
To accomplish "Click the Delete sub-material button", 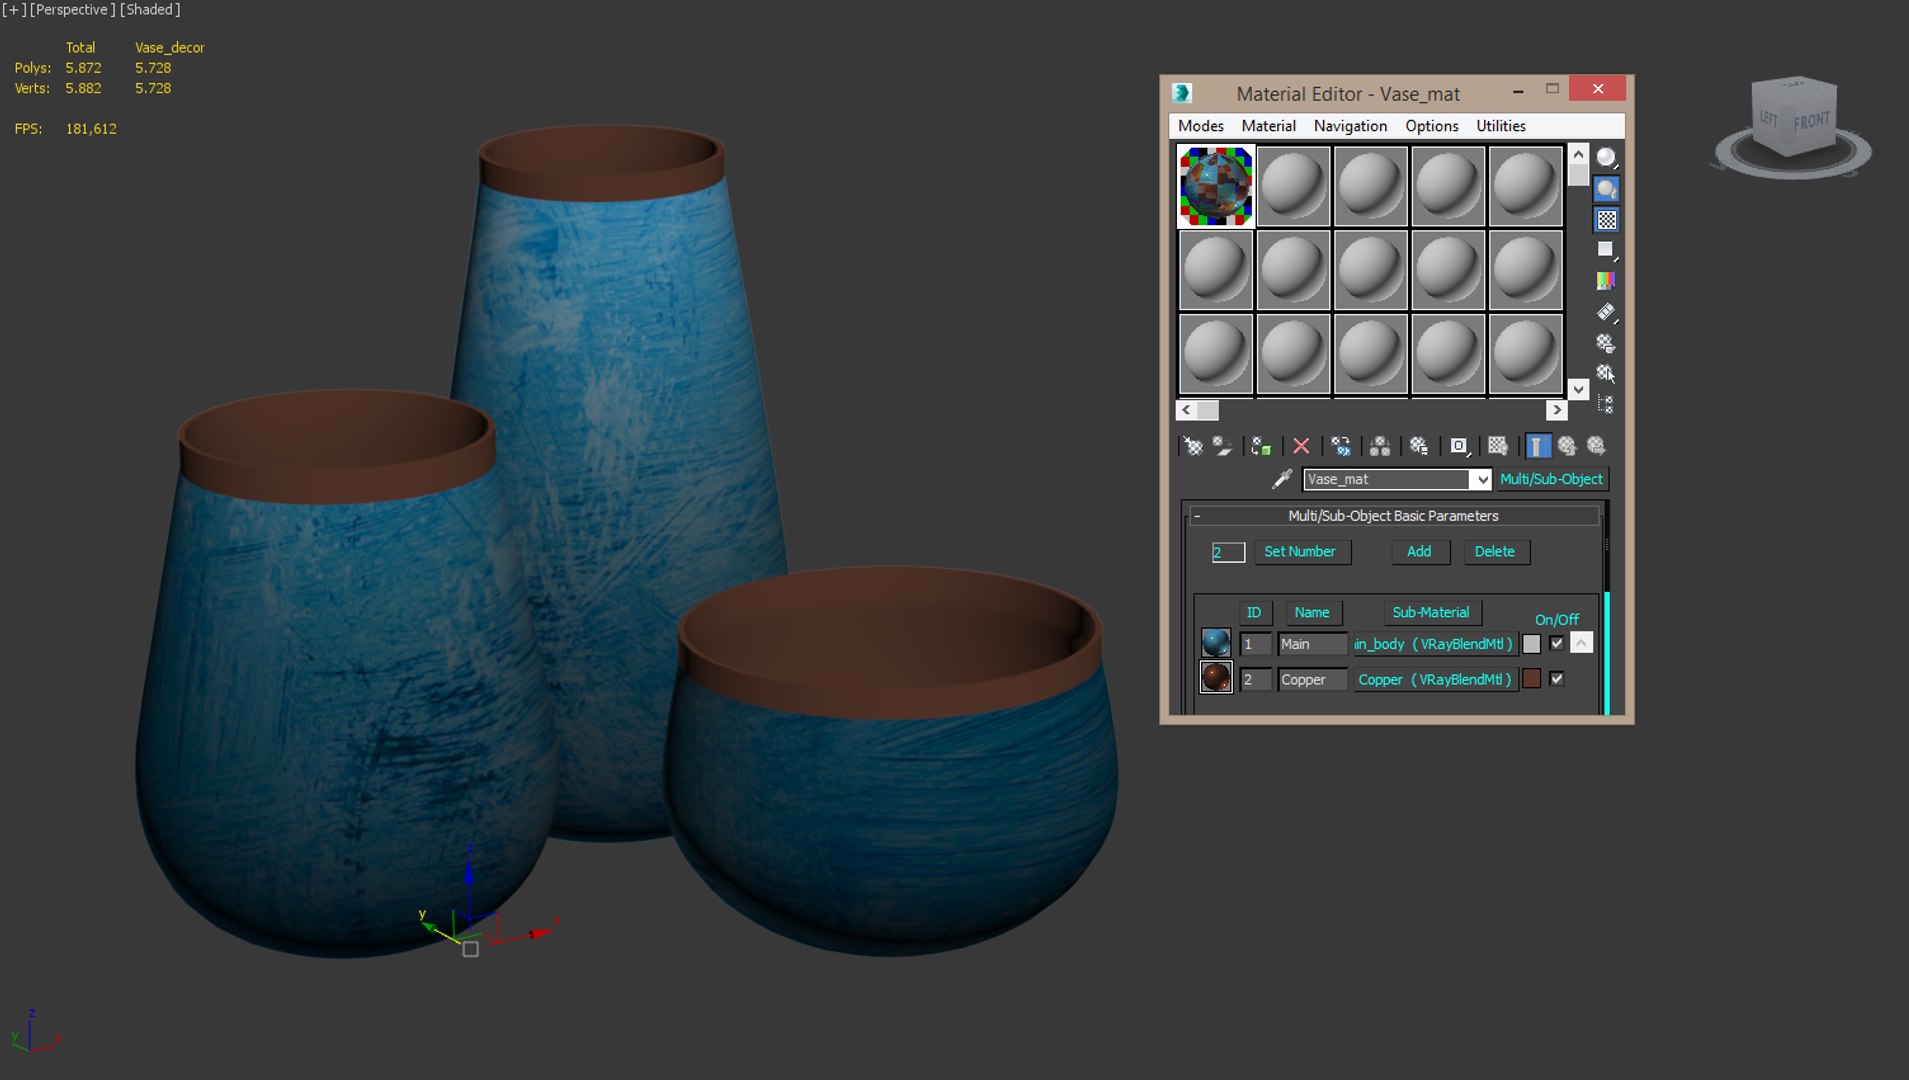I will (x=1495, y=552).
